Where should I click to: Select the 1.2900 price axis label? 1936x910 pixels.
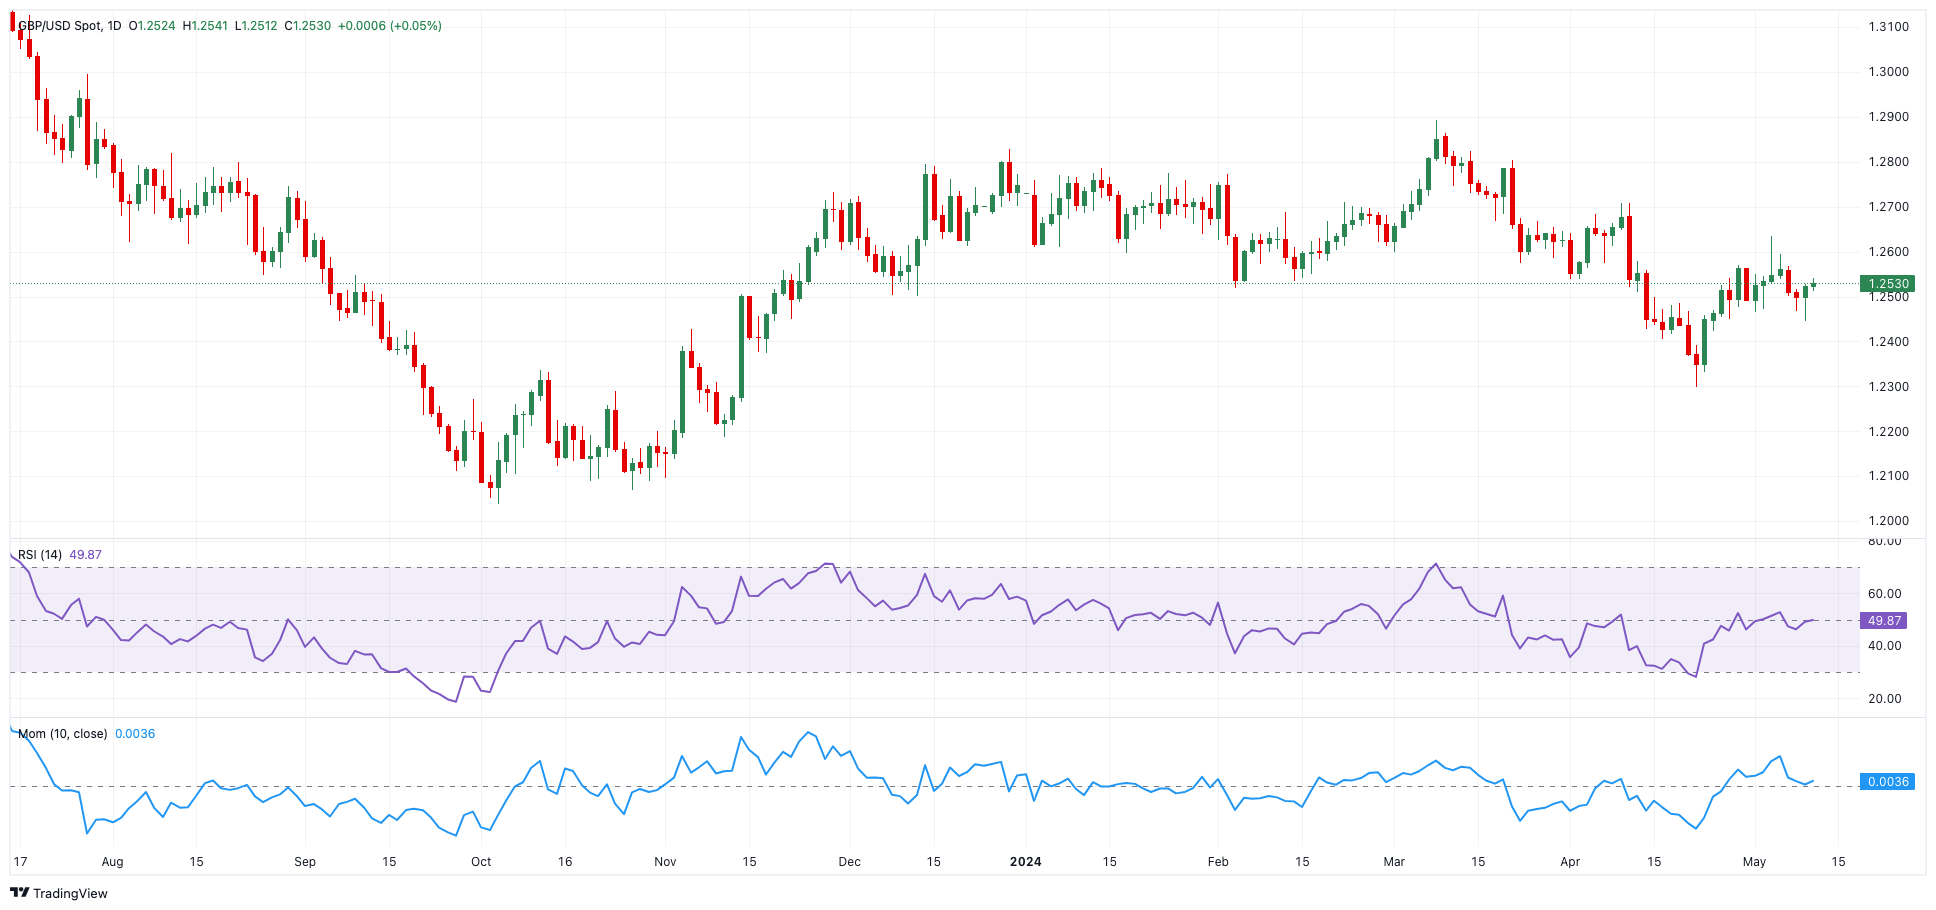tap(1888, 117)
